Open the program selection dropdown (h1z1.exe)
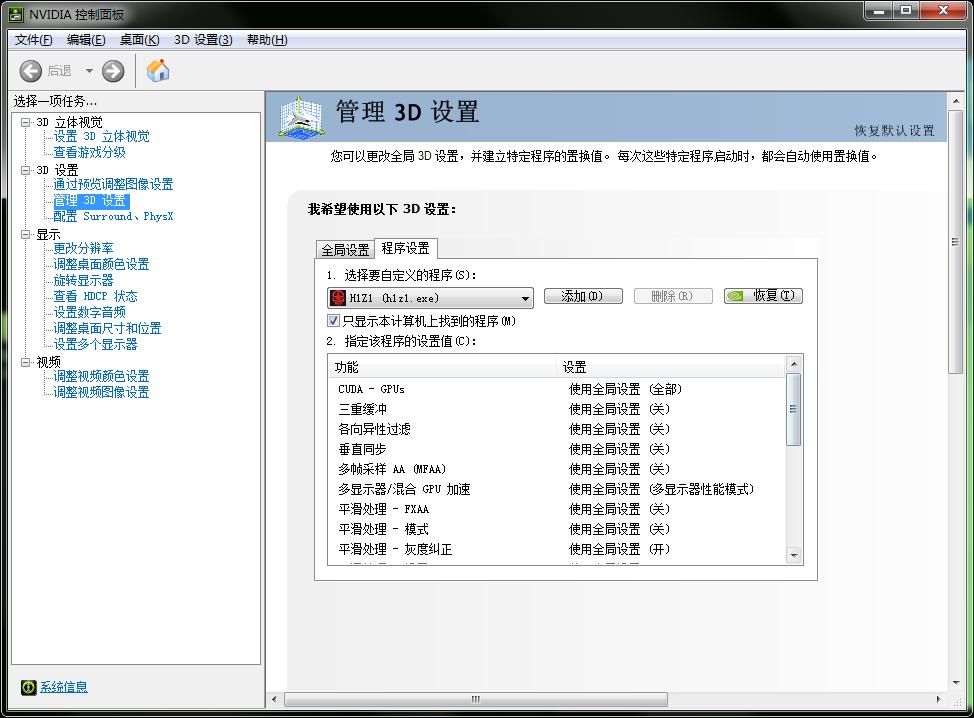 (x=525, y=298)
